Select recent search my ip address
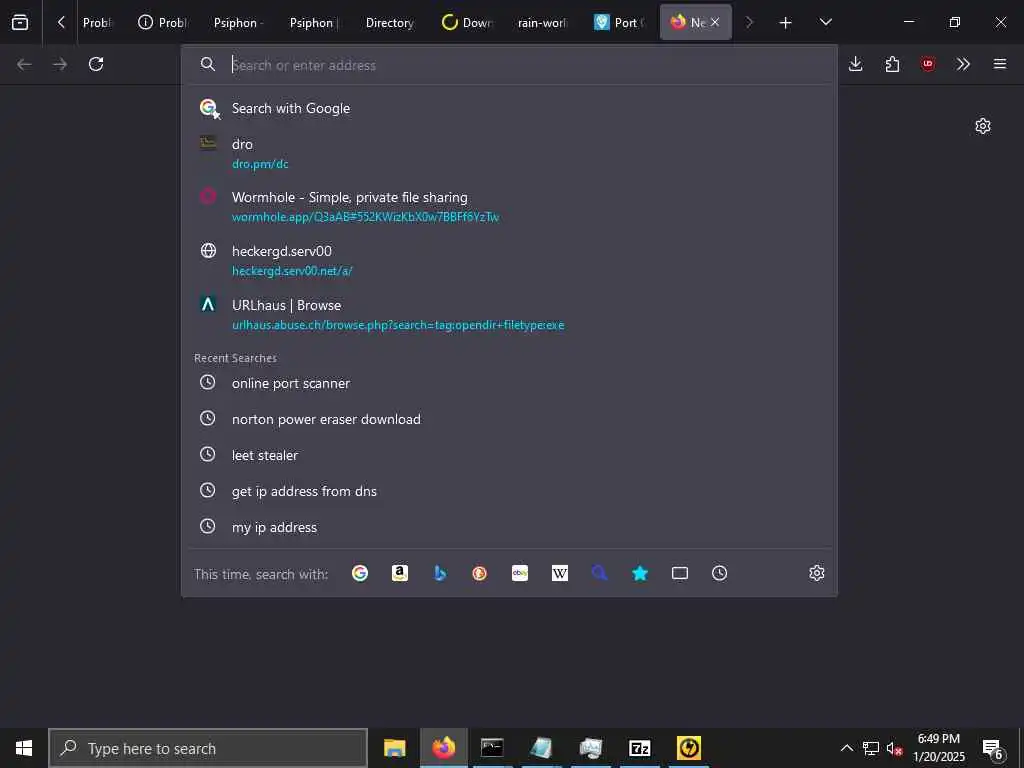Screen dimensions: 1024x768 [509, 527]
